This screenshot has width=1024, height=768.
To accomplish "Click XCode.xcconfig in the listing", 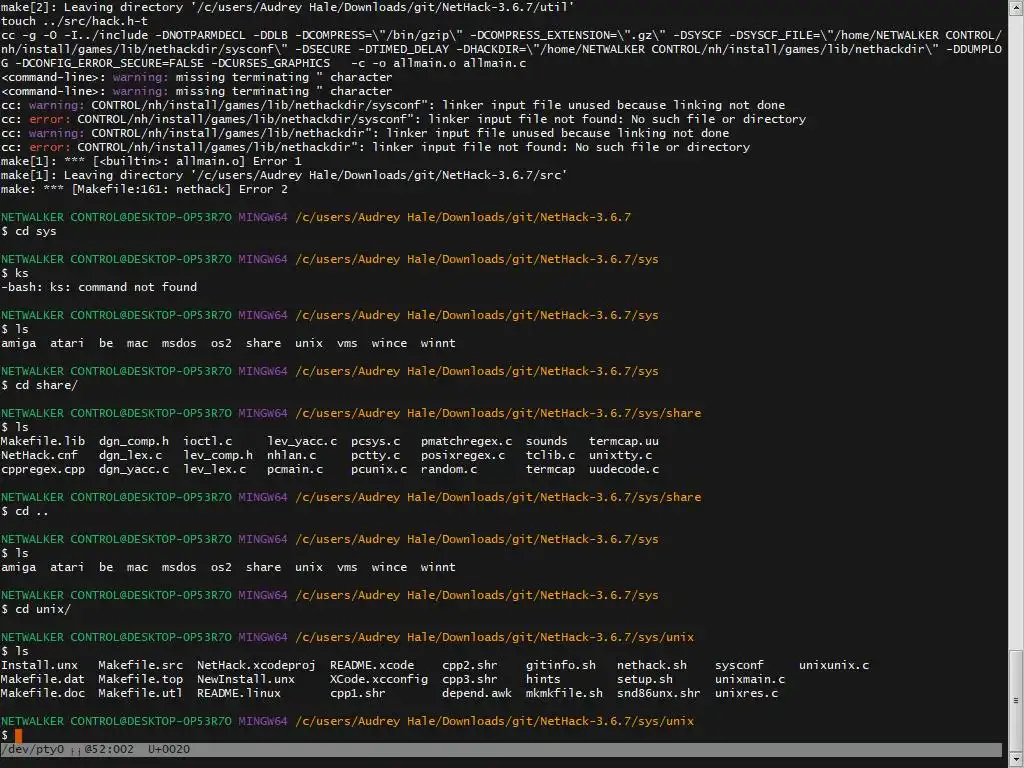I will [x=379, y=679].
